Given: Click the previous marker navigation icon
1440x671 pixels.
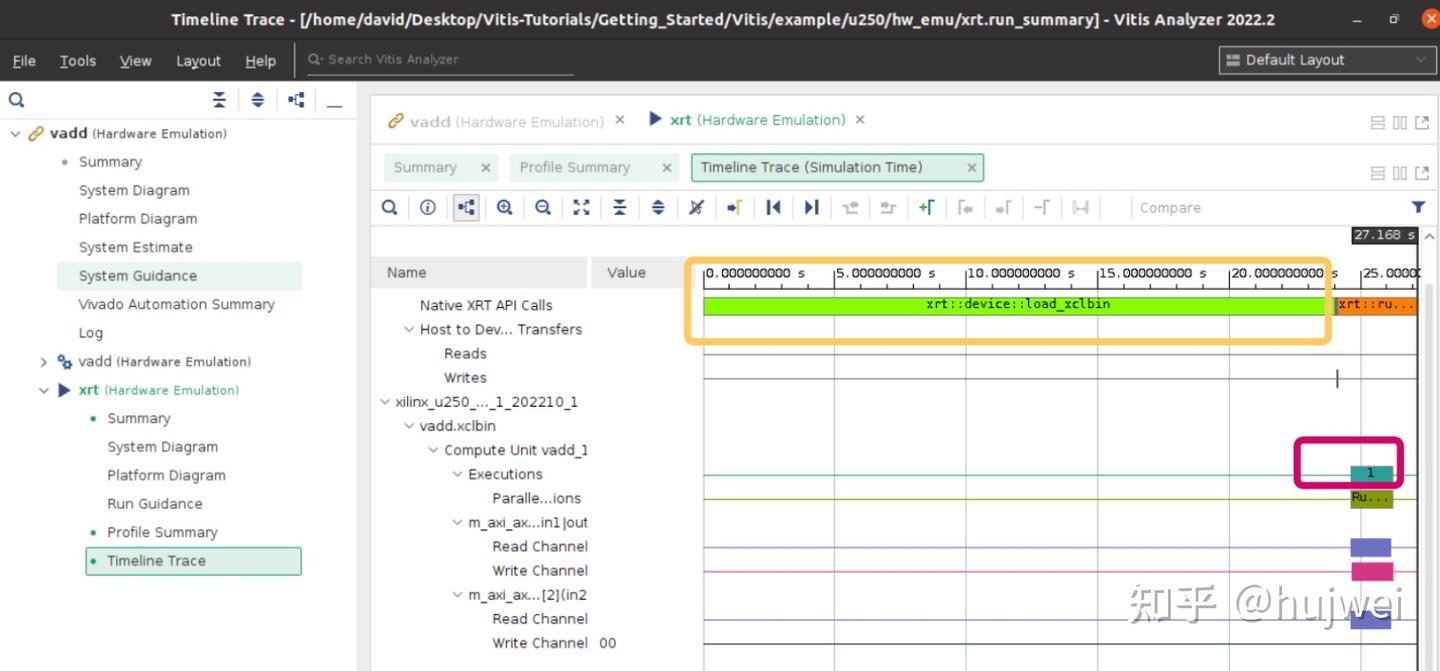Looking at the screenshot, I should pyautogui.click(x=773, y=207).
